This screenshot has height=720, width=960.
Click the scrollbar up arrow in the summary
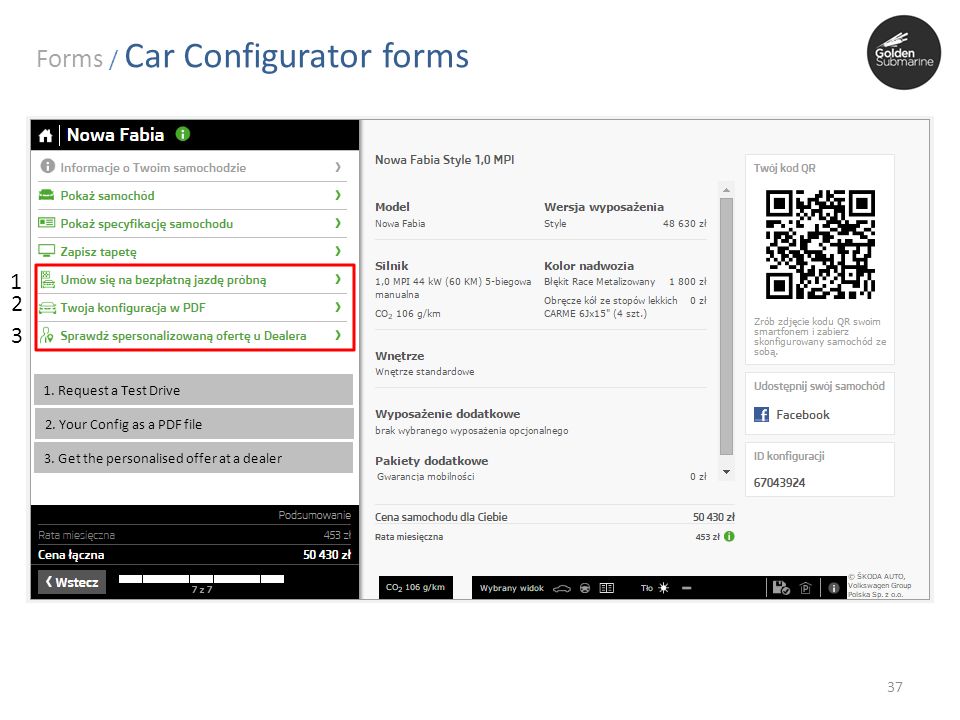tap(726, 190)
